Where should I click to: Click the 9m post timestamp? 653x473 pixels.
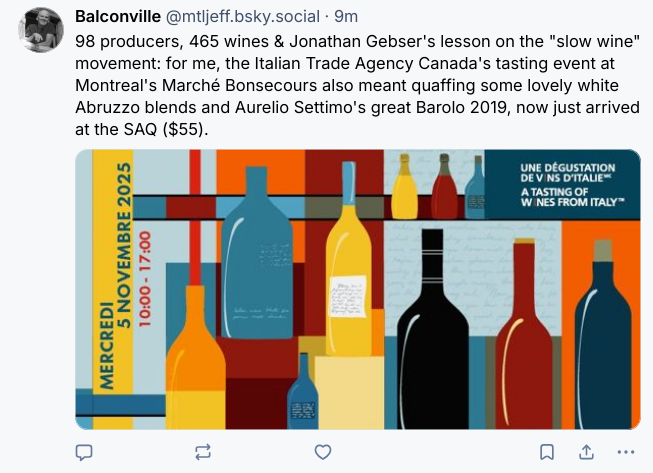(x=346, y=17)
